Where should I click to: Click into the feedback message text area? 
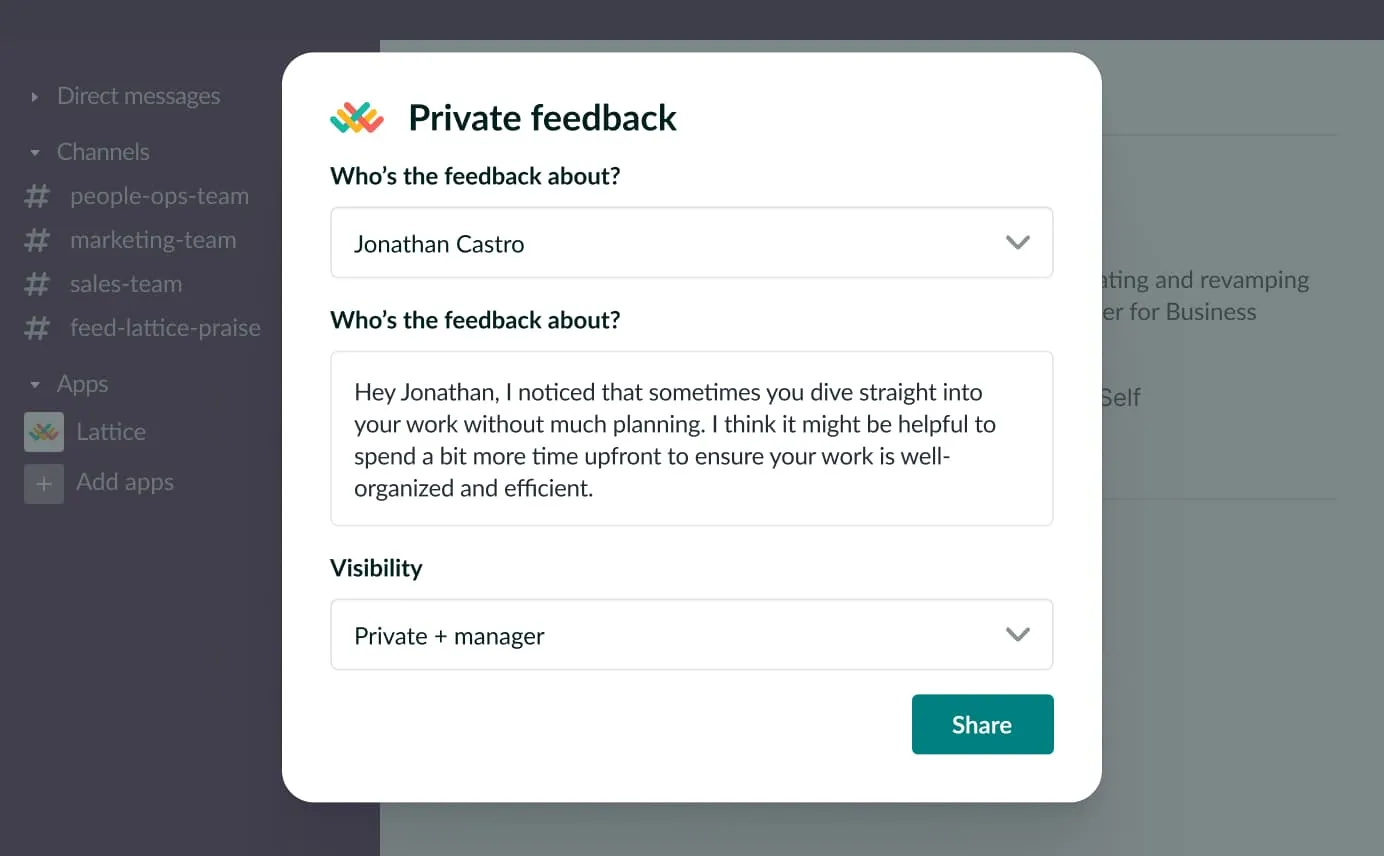tap(690, 438)
